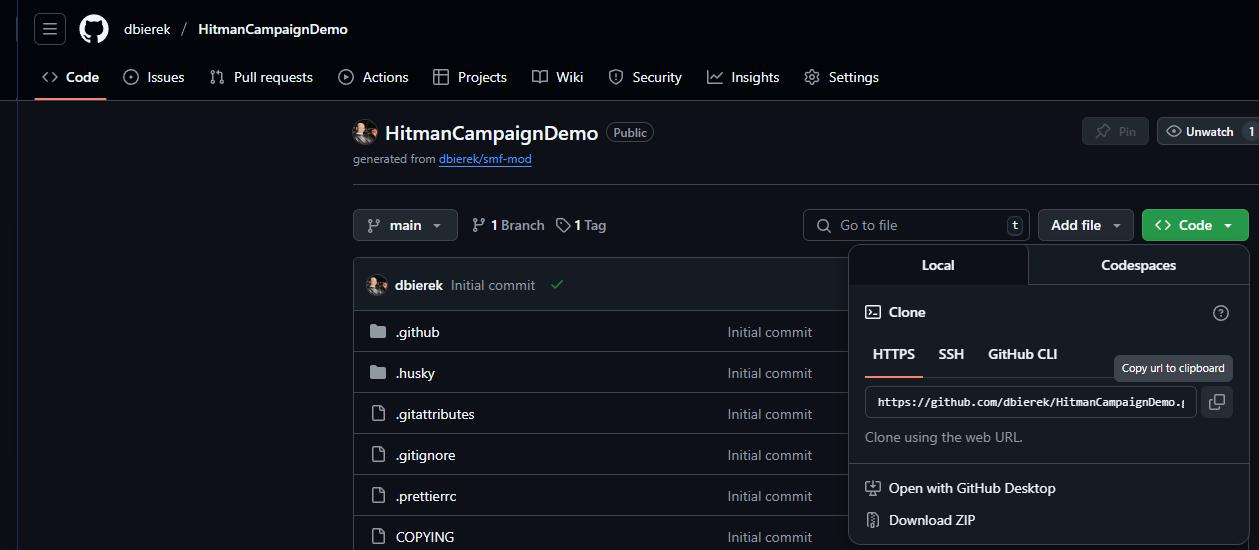Open the Wiki tab
The width and height of the screenshot is (1259, 550).
pyautogui.click(x=558, y=77)
